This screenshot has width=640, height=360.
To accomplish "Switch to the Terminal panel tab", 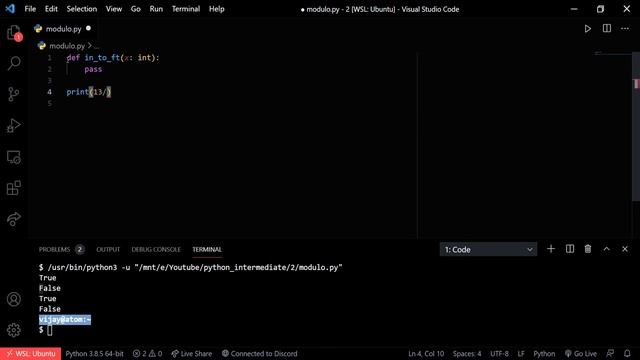I will [207, 249].
